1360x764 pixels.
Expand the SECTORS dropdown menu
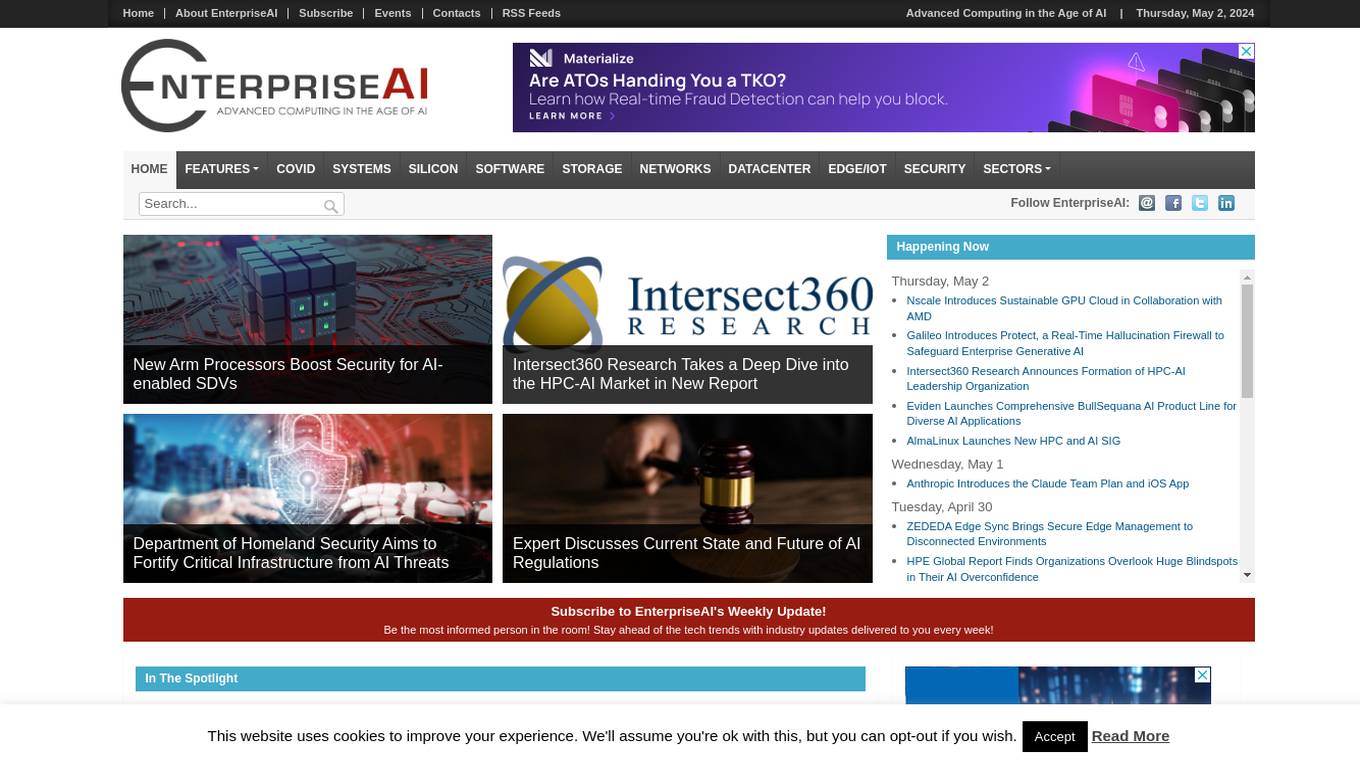[1017, 169]
